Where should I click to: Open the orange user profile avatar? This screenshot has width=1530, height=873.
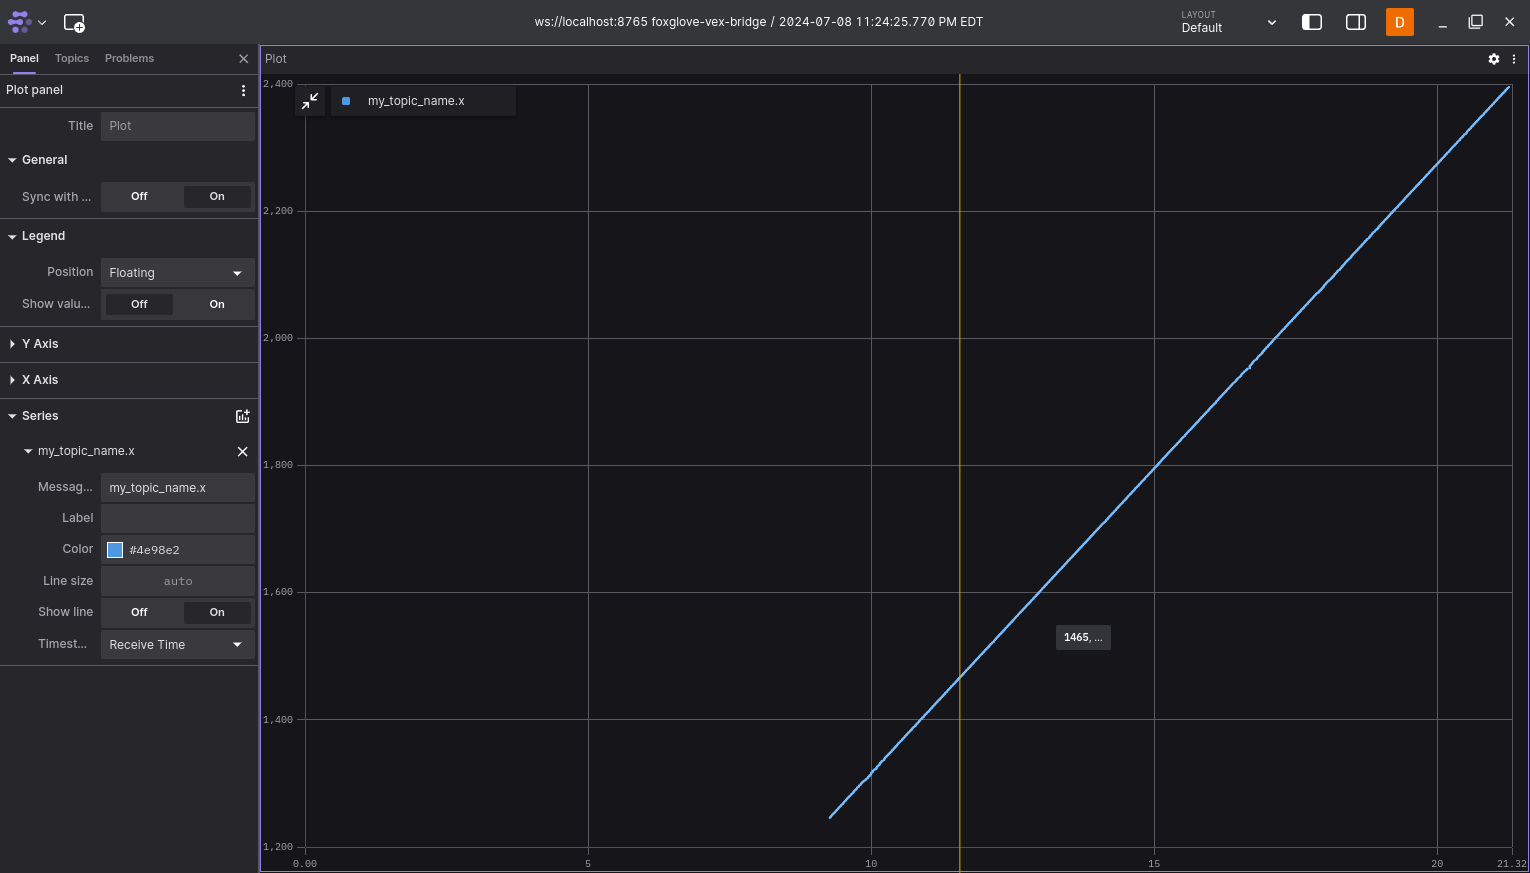click(1399, 22)
